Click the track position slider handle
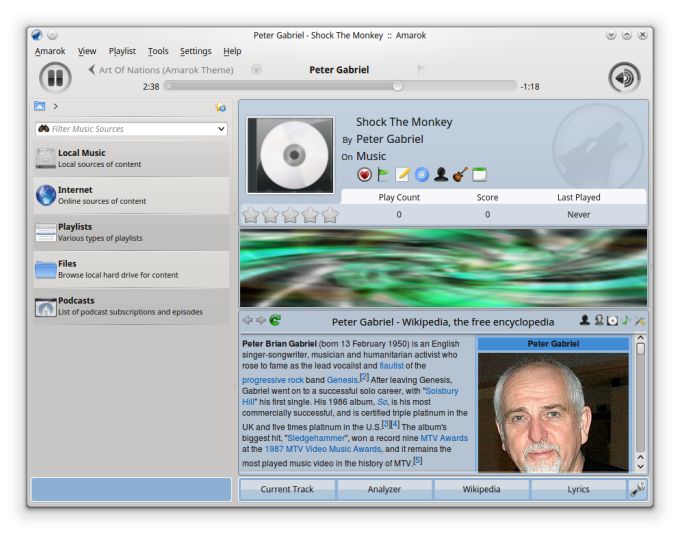 pos(398,86)
